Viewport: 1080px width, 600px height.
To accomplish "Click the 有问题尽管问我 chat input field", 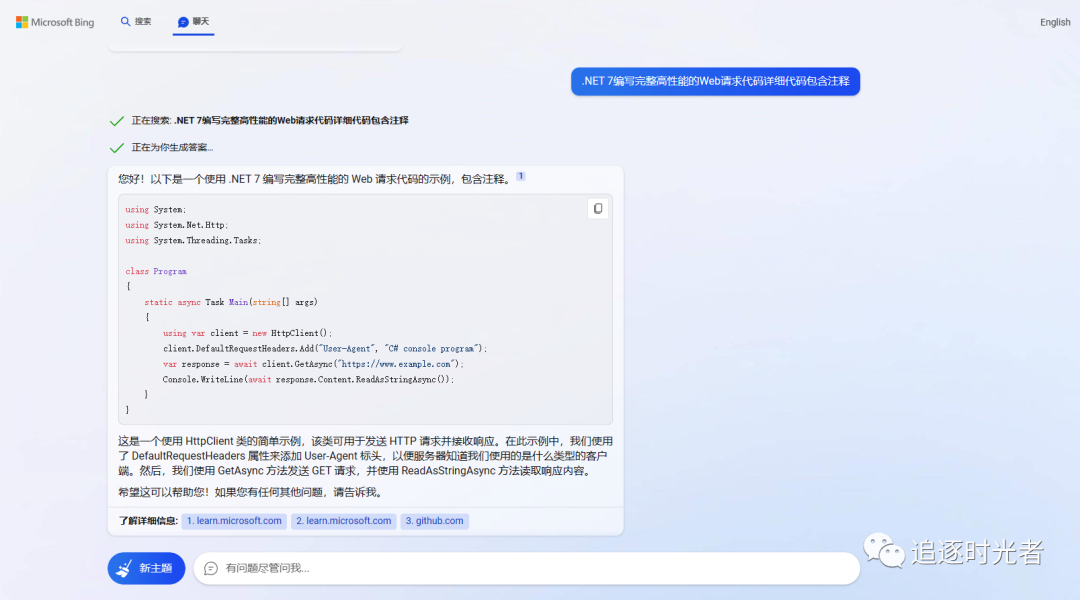I will coord(527,568).
